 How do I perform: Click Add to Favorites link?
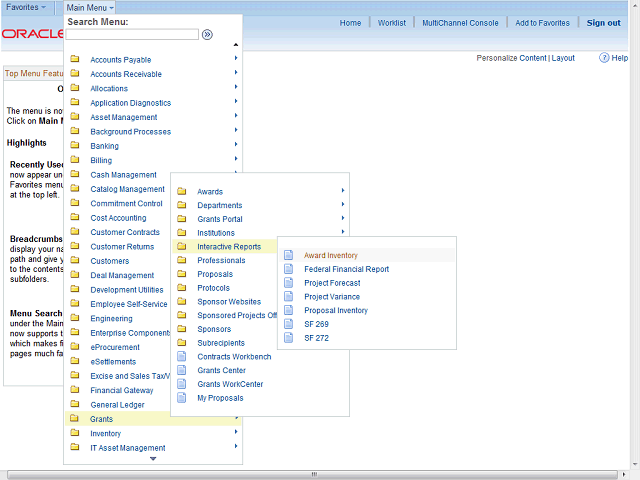(x=542, y=23)
